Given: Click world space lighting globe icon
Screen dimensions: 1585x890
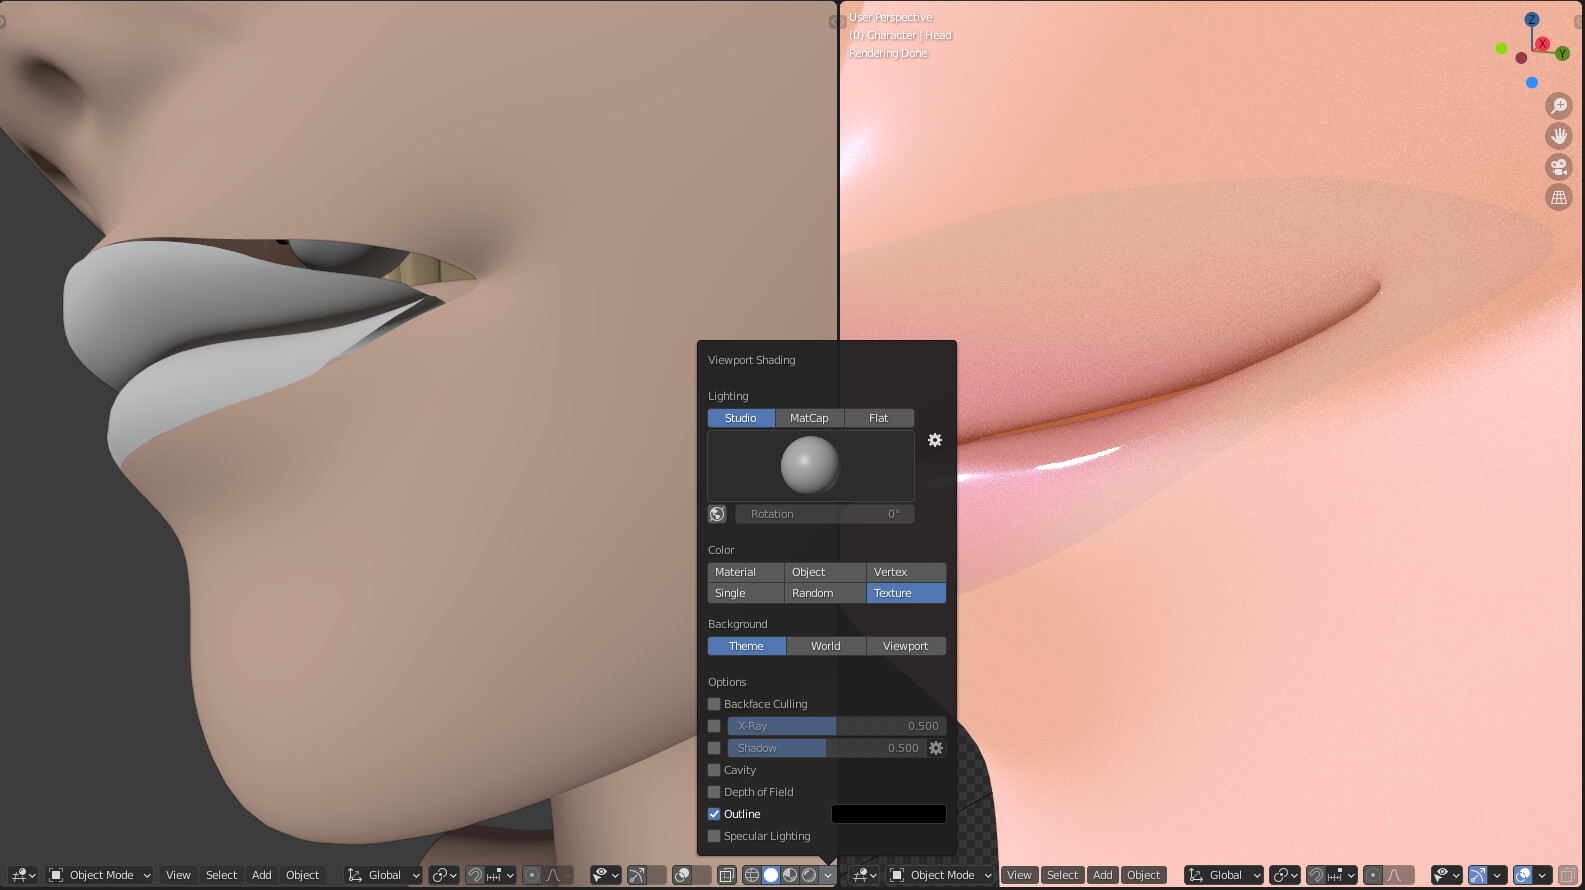Looking at the screenshot, I should [x=717, y=514].
